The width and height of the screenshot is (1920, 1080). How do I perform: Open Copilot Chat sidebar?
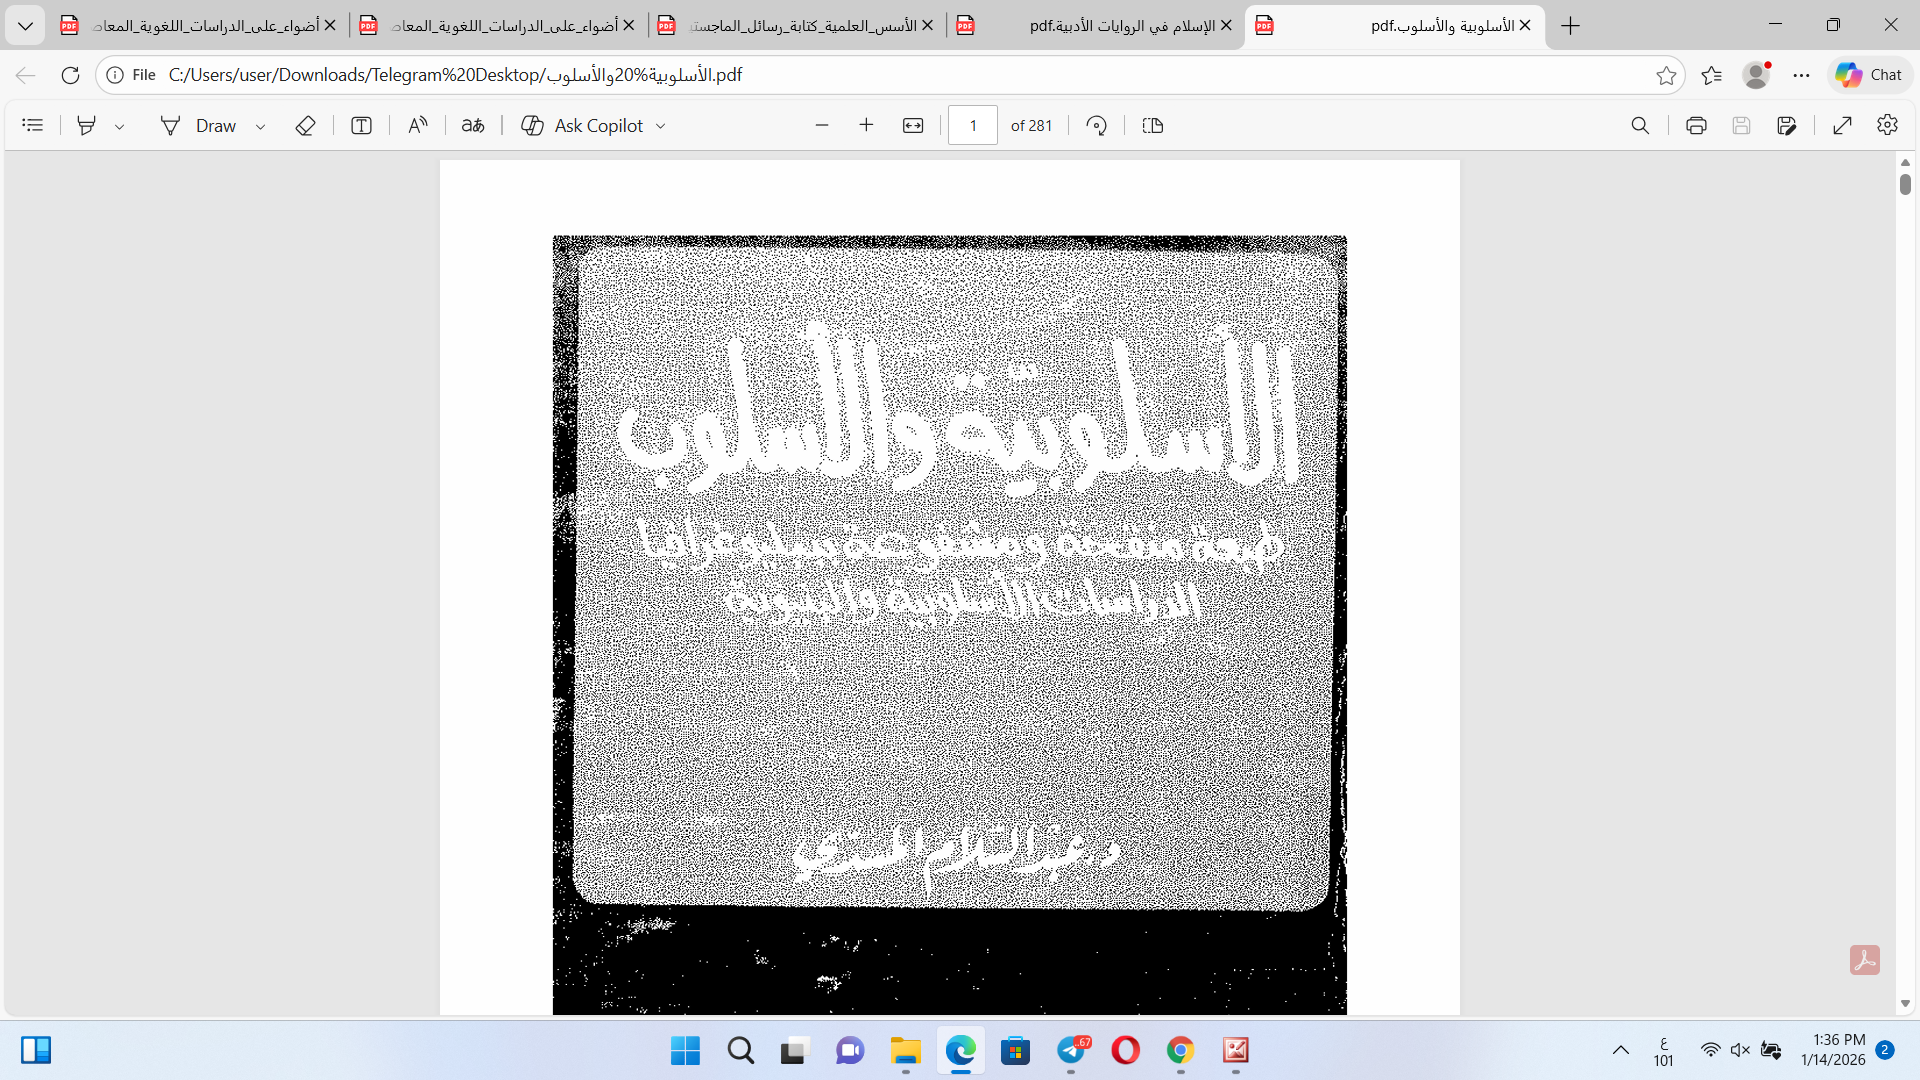(x=1869, y=75)
